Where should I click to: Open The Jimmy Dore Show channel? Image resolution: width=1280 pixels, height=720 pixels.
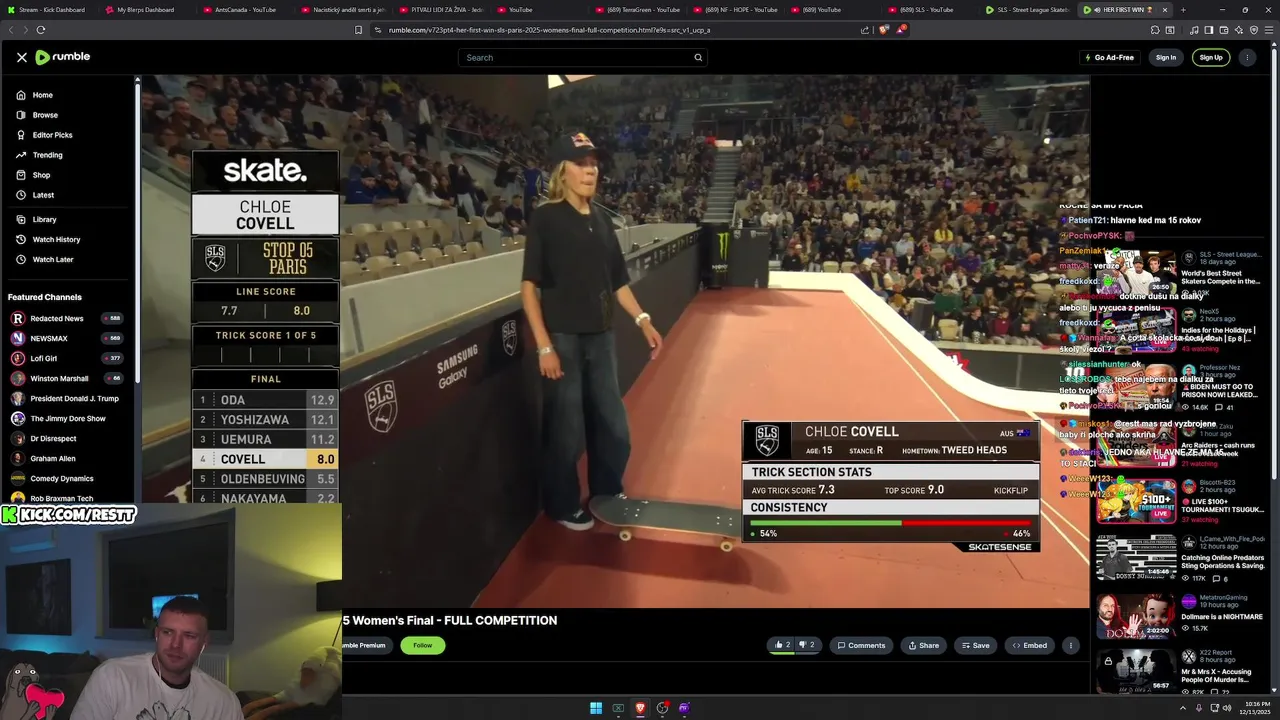[x=68, y=418]
